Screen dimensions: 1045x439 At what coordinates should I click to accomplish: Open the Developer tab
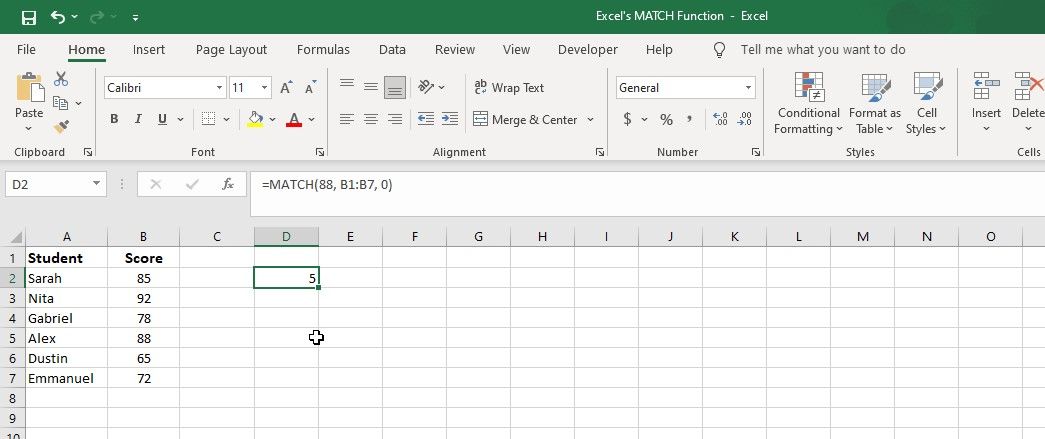[588, 49]
